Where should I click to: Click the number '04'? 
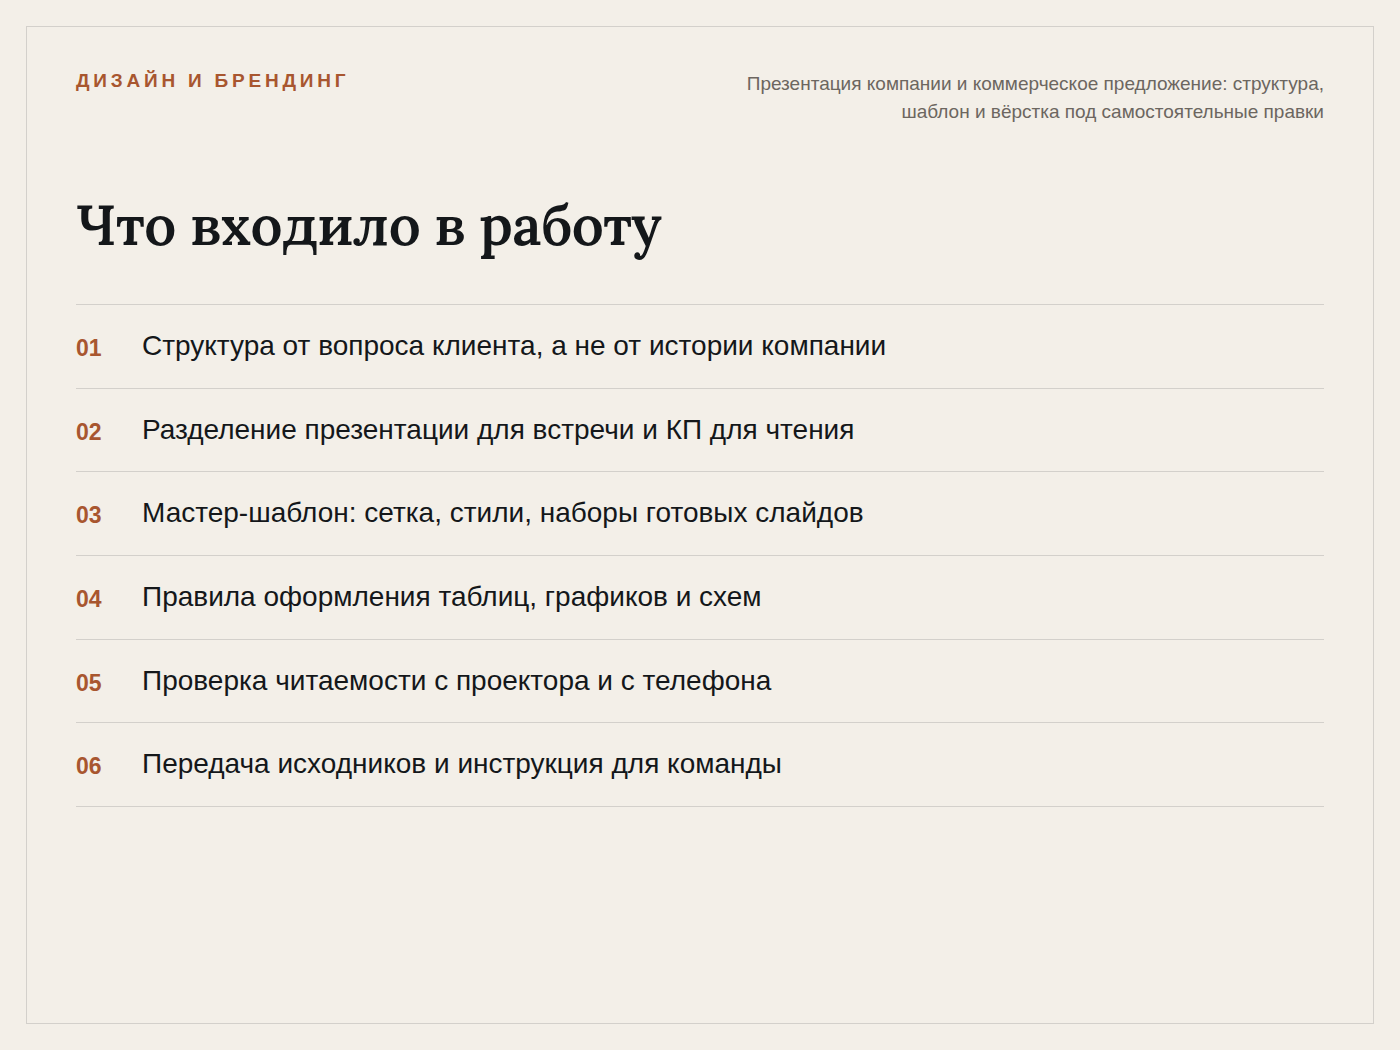[89, 599]
